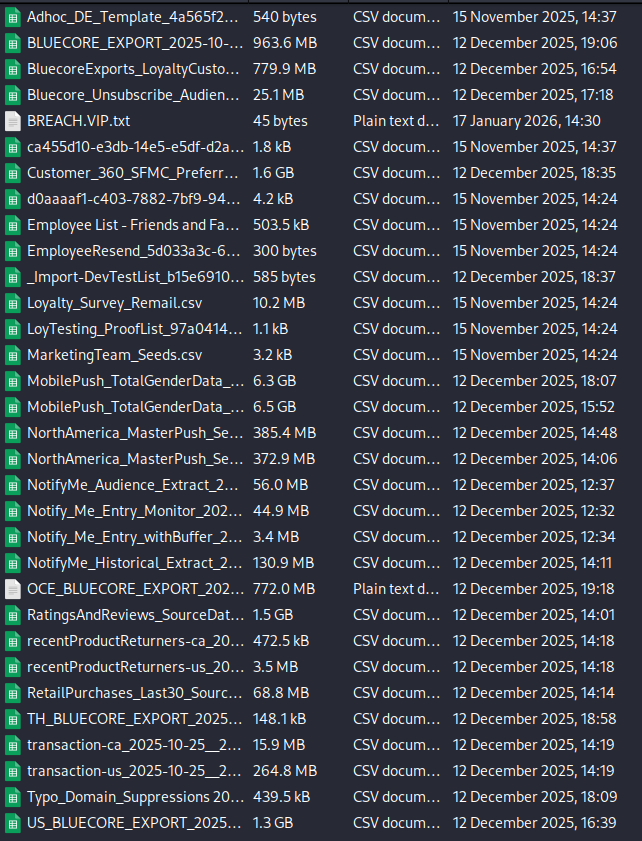This screenshot has height=841, width=642.
Task: Click the spreadsheet icon of BLUECORE_EXPORT_2025-10 file
Action: [12, 43]
